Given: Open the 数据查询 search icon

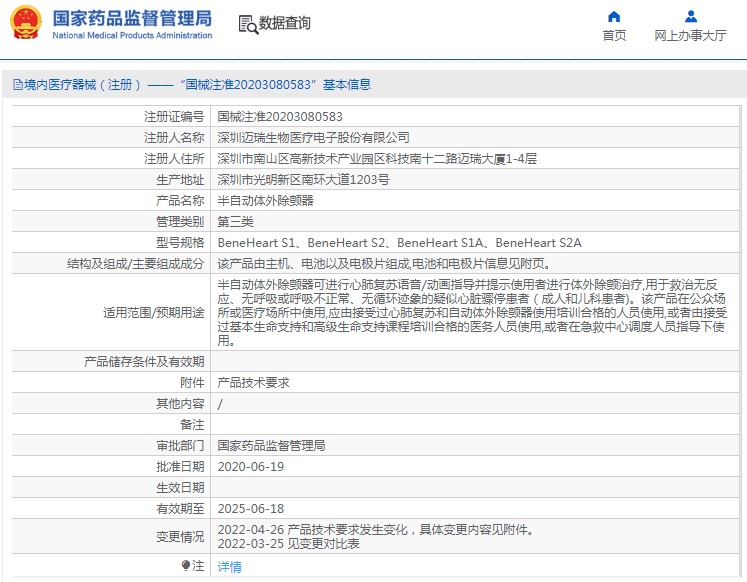Looking at the screenshot, I should (x=248, y=24).
